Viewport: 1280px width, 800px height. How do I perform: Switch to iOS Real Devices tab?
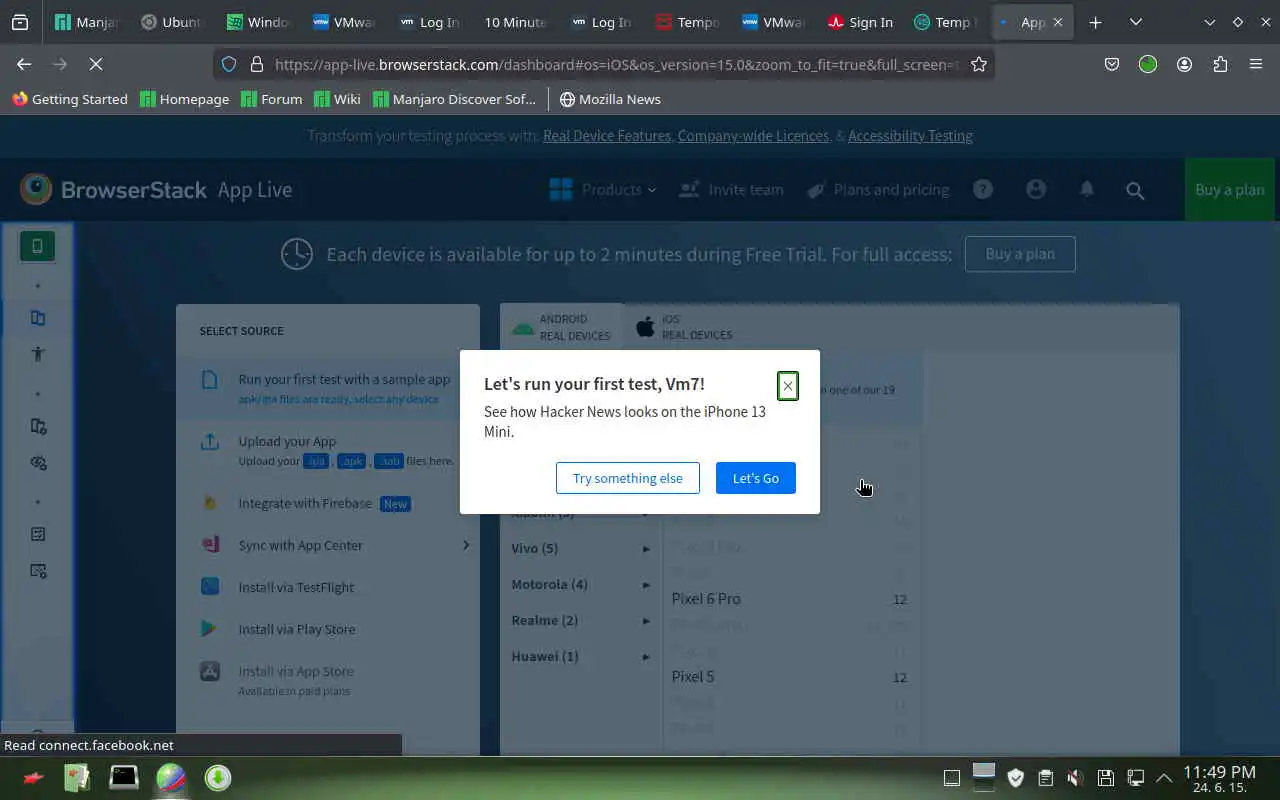[684, 327]
